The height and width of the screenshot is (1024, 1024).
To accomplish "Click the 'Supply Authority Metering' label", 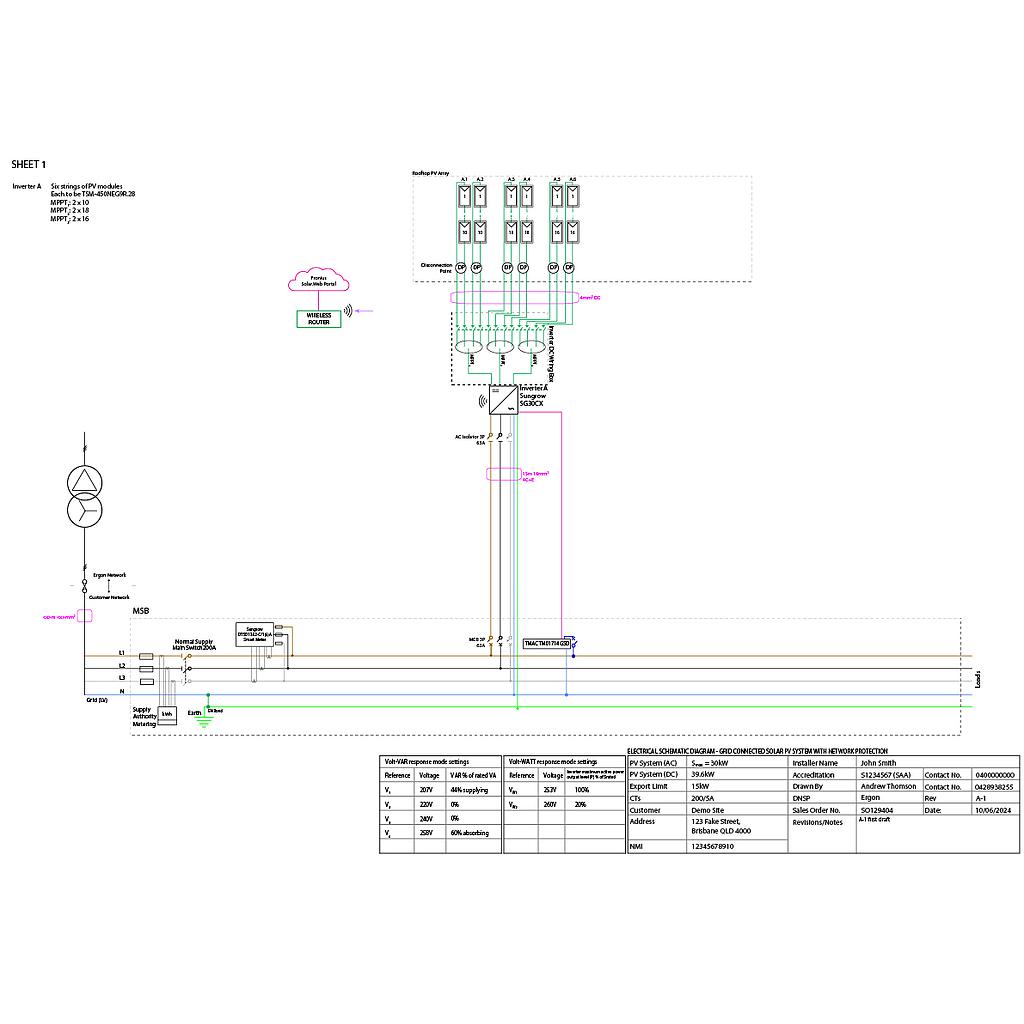I will coord(144,716).
